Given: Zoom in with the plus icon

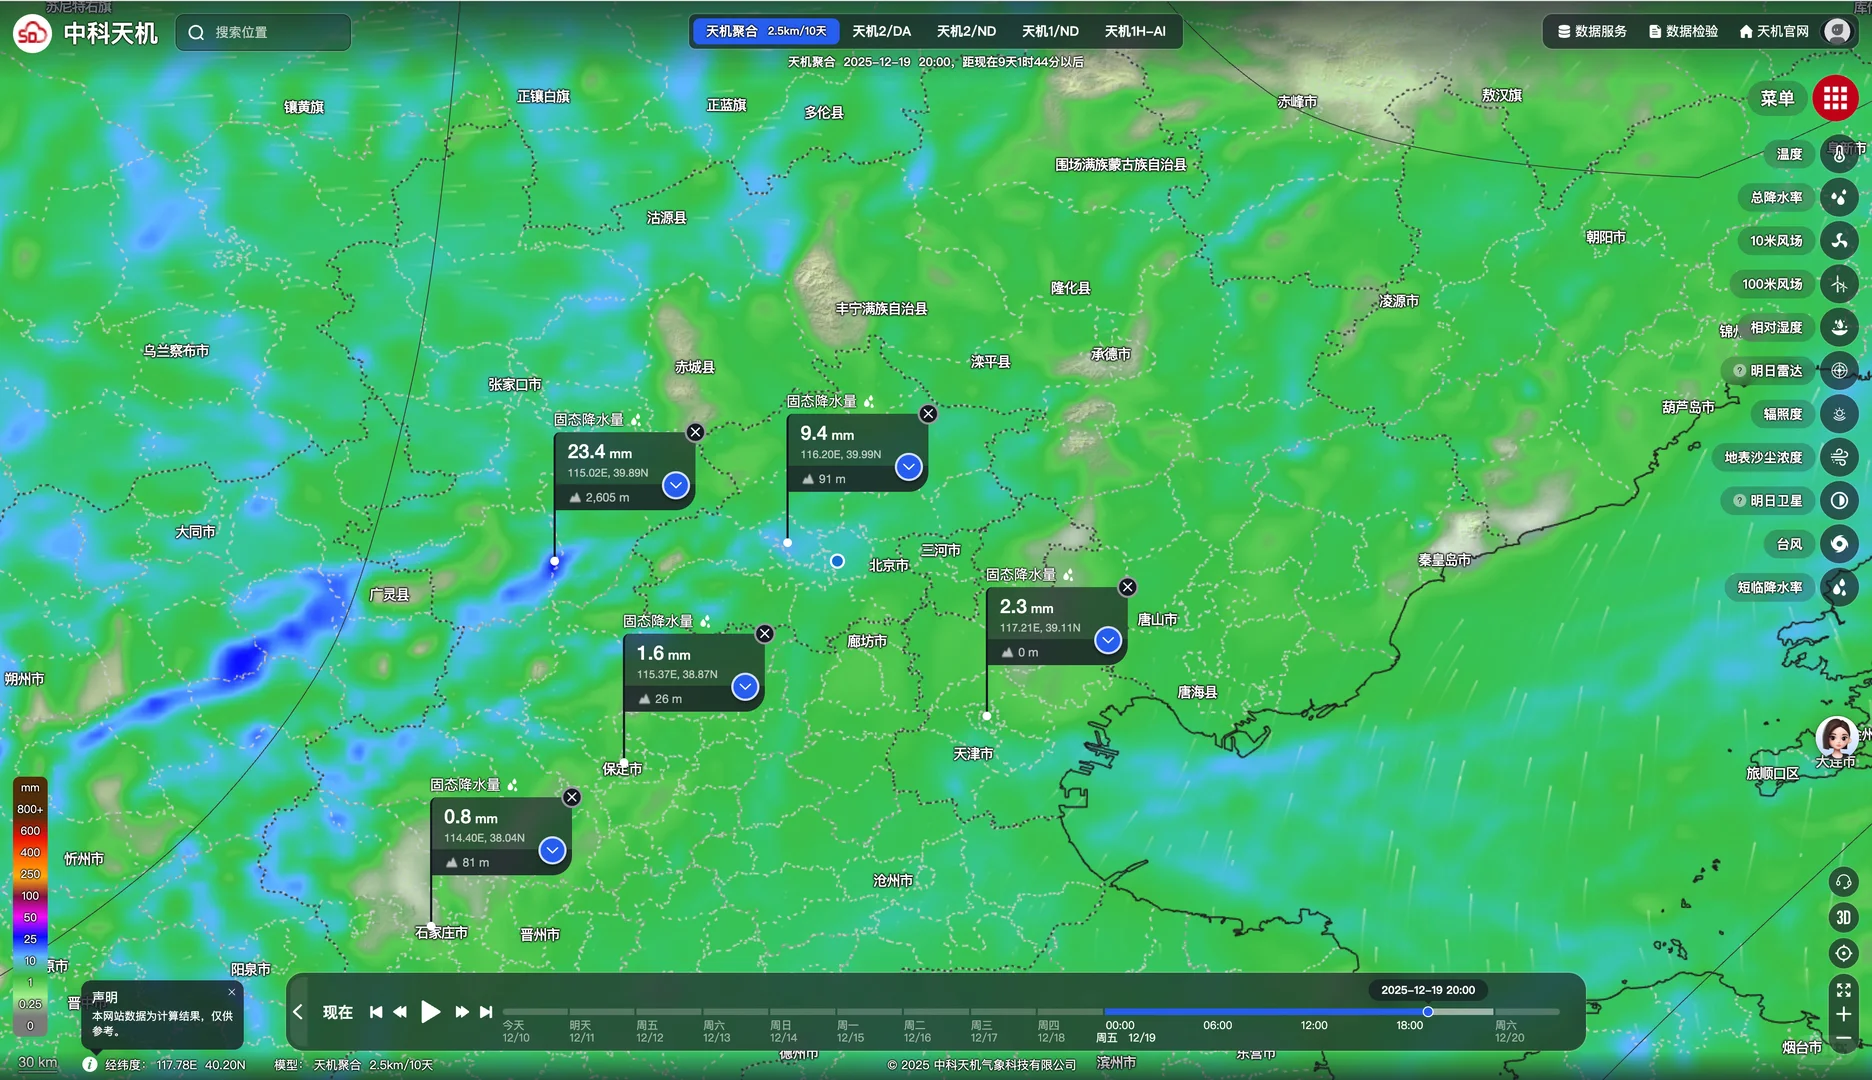Looking at the screenshot, I should 1843,1014.
